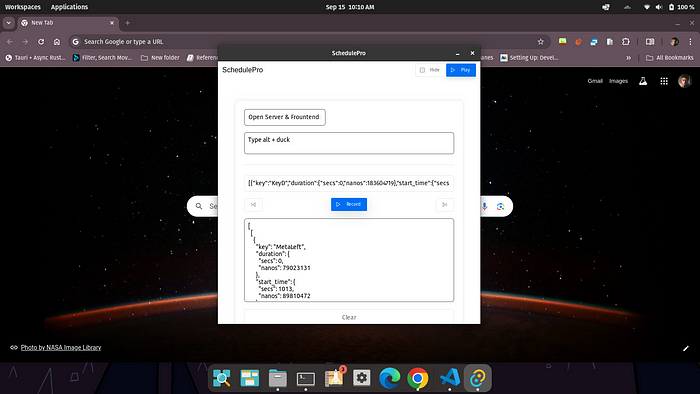Click the battery 100% indicator
Viewport: 700px width, 394px height.
coord(681,7)
